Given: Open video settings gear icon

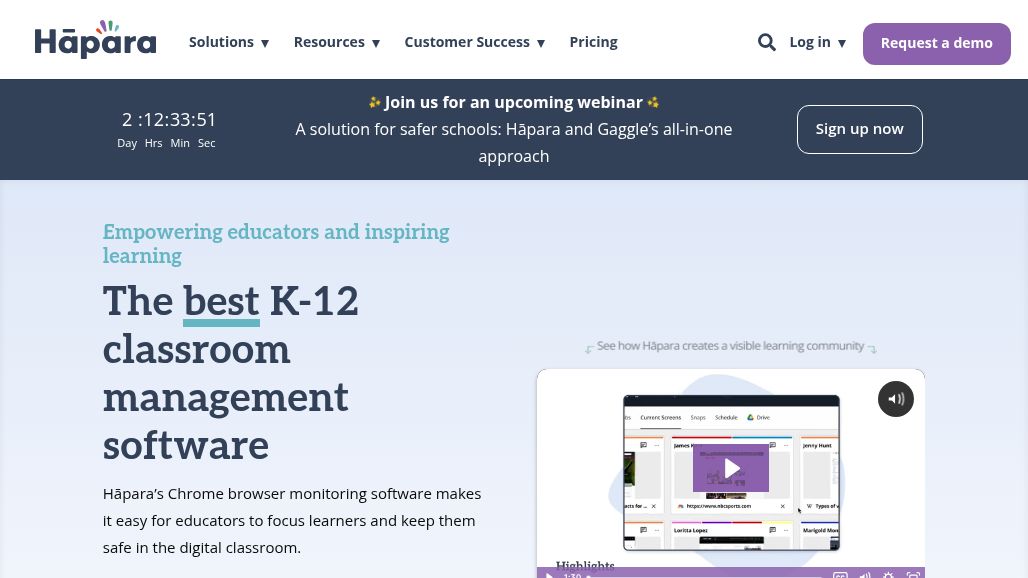Looking at the screenshot, I should pyautogui.click(x=888, y=575).
